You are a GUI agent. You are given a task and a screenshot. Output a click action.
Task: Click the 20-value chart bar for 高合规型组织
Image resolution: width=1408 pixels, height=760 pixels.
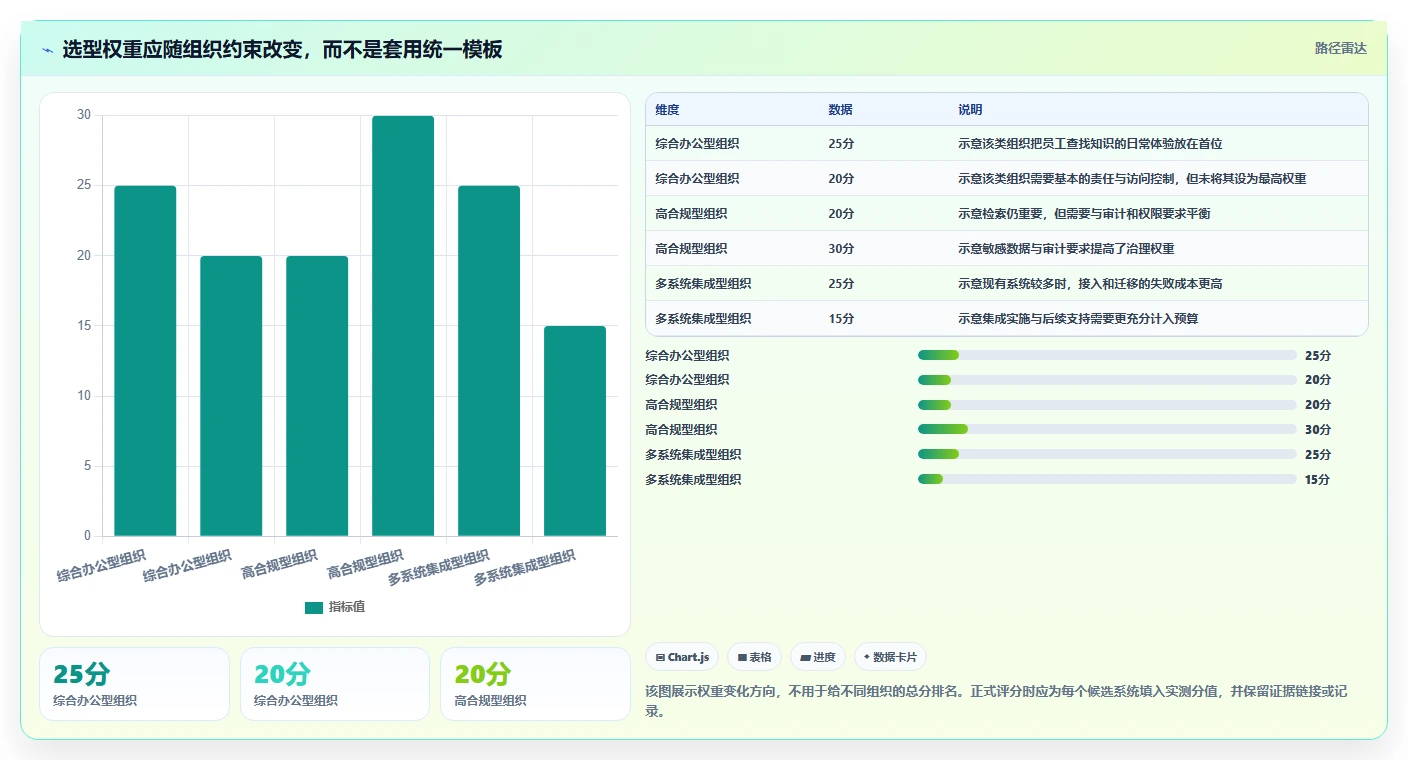317,396
